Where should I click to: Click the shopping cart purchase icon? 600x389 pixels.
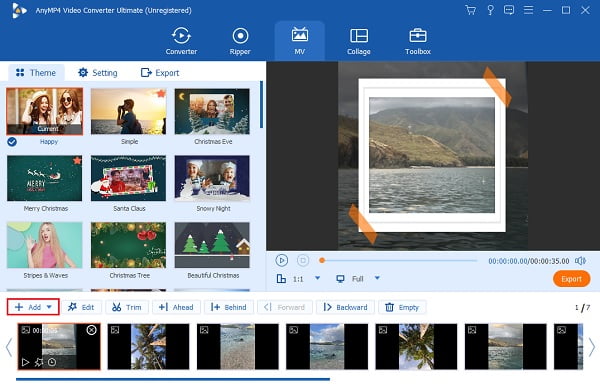[x=470, y=10]
